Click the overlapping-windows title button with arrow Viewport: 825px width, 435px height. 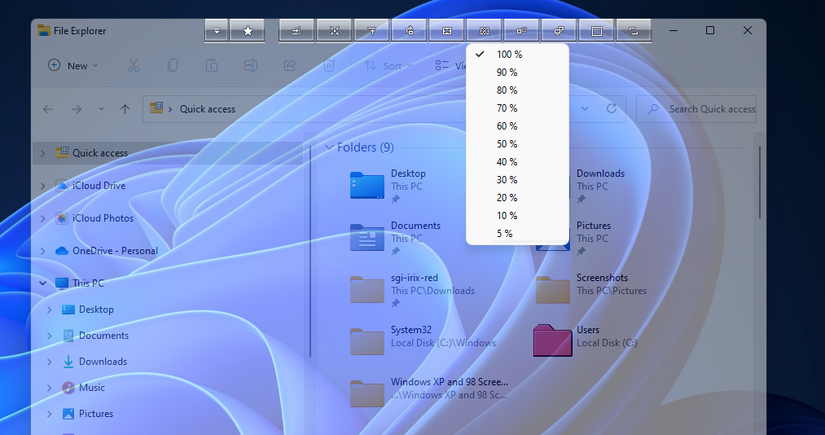point(559,31)
